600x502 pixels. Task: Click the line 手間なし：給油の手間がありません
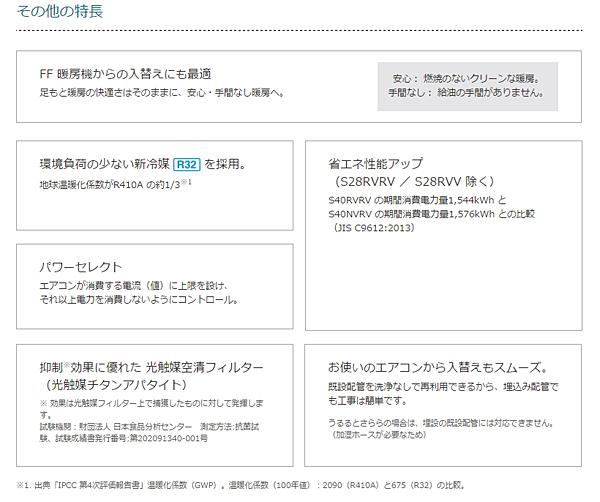pos(466,92)
